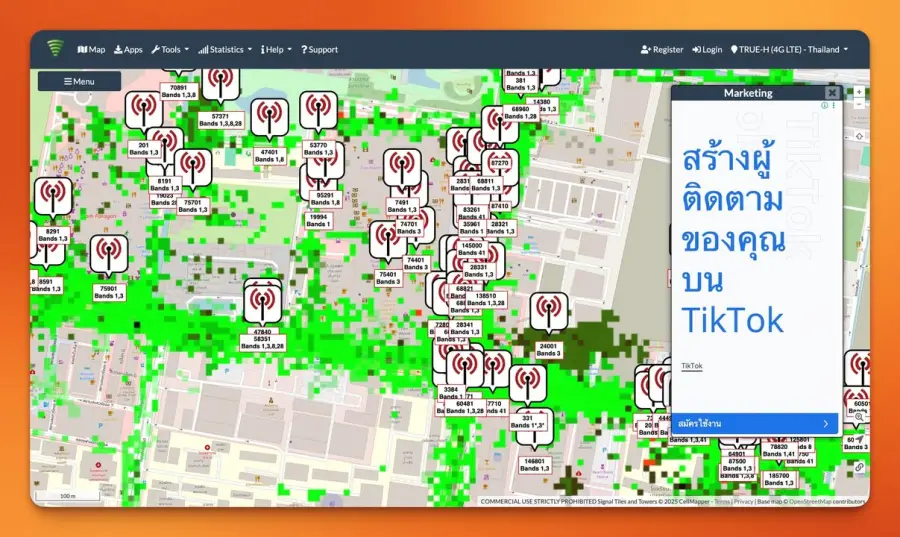Click the 145000 Bands 41 tower label

471,249
